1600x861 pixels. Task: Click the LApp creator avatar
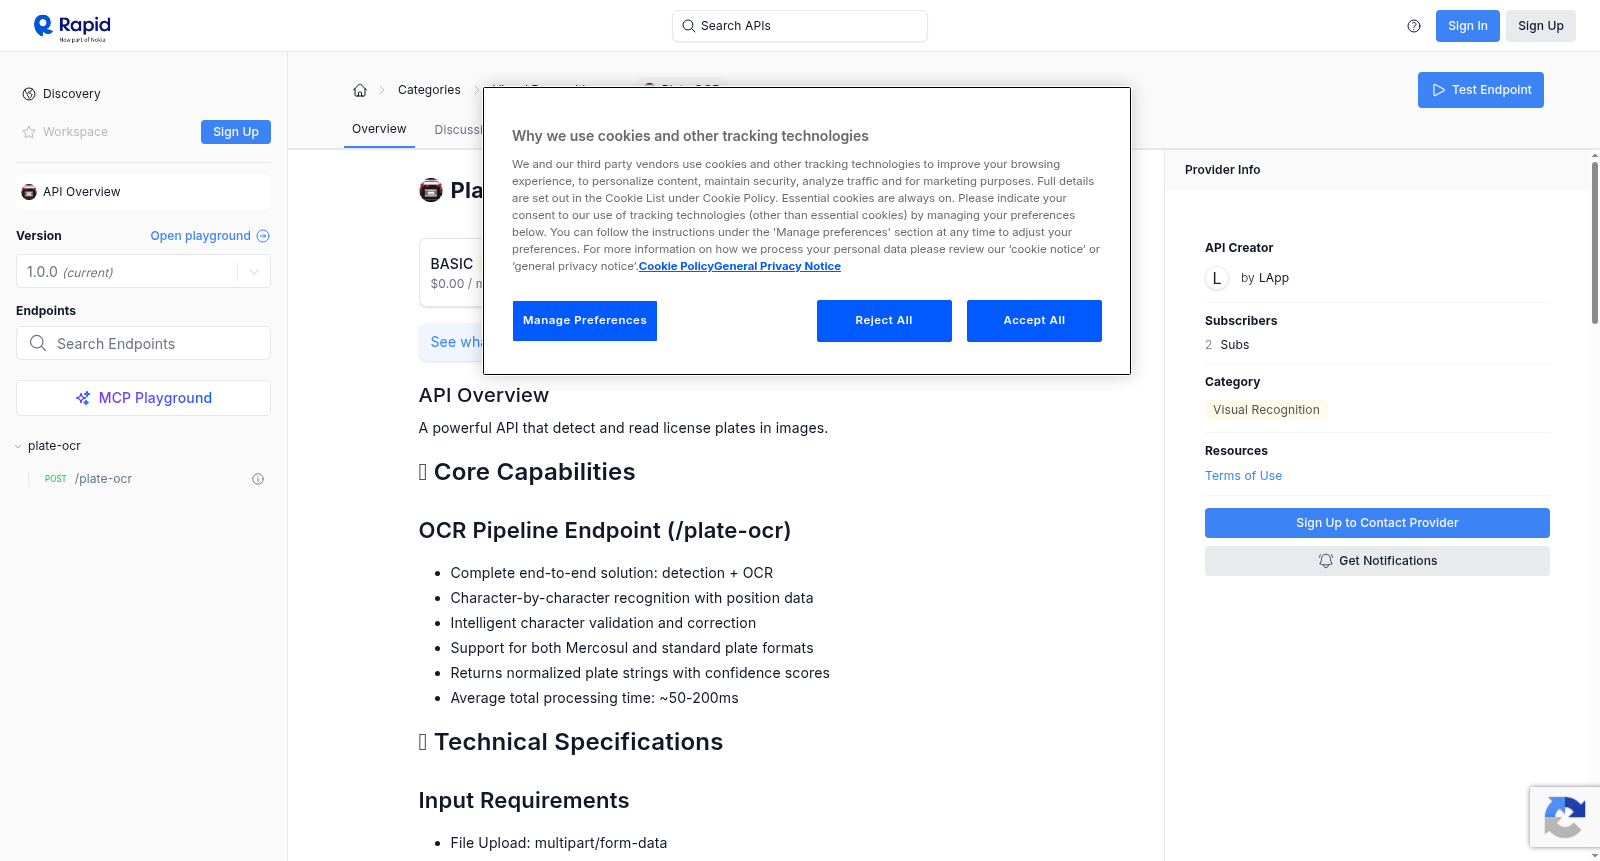point(1217,278)
